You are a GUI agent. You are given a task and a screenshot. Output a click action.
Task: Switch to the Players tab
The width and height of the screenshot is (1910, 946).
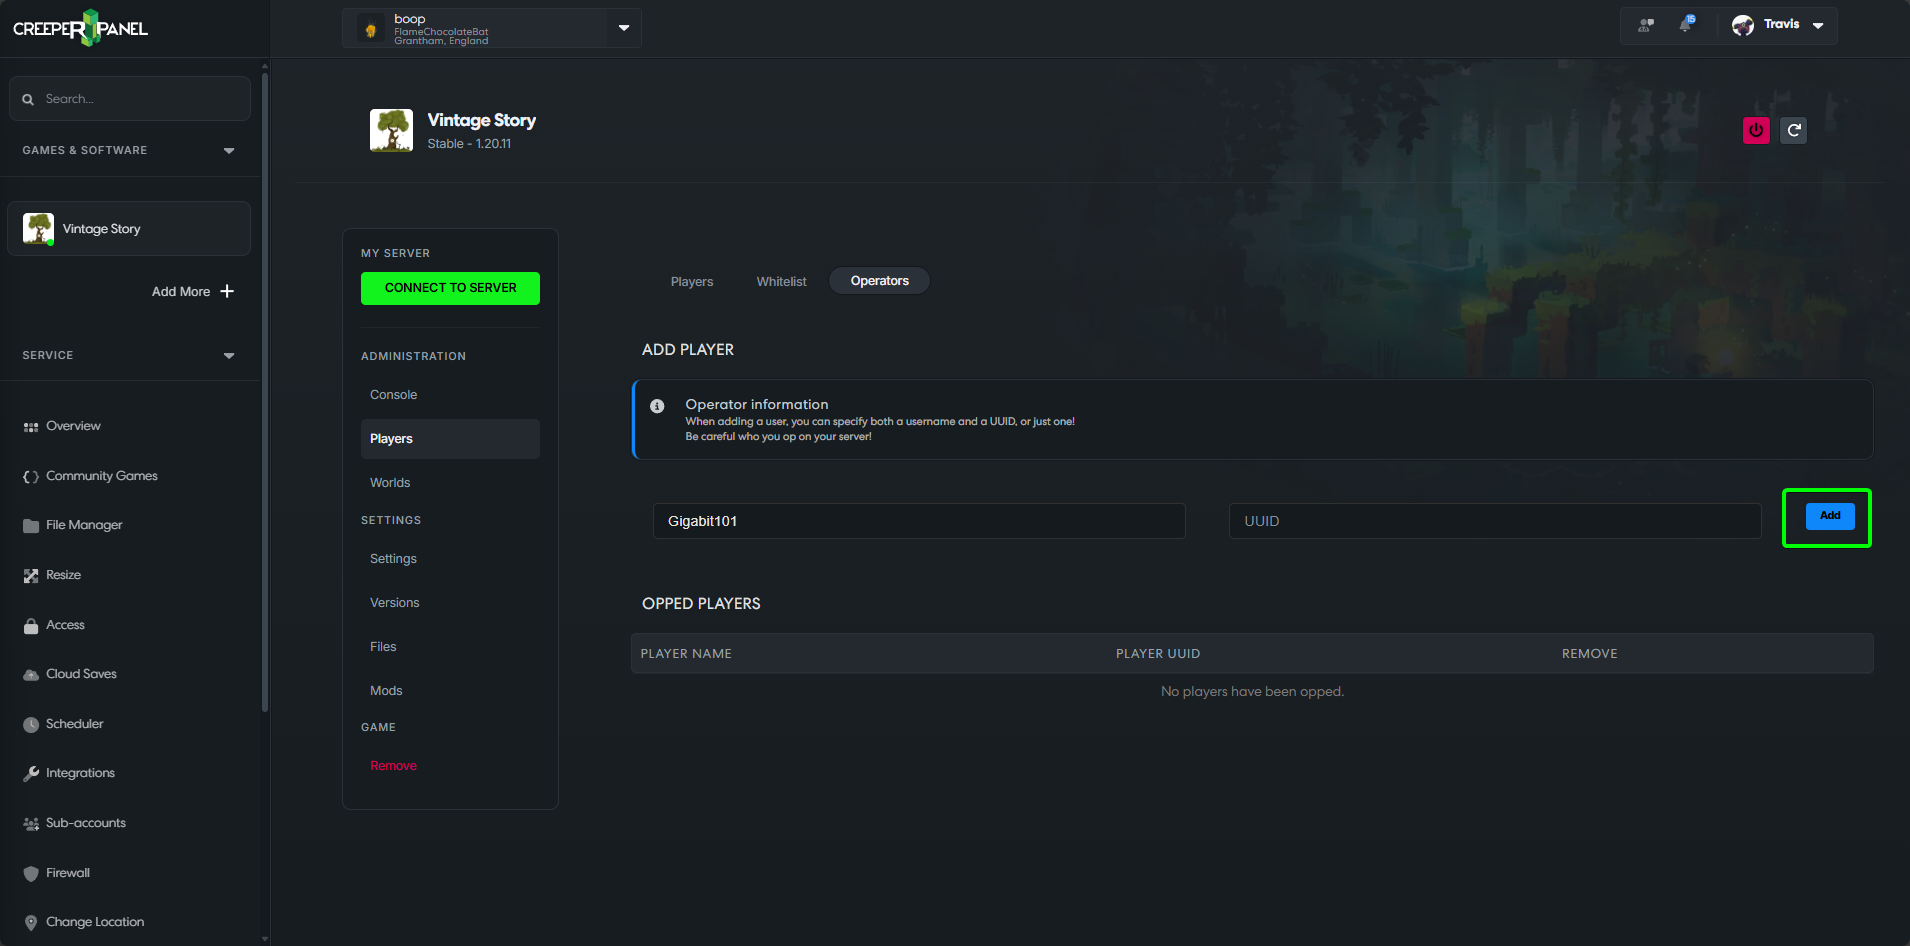tap(692, 281)
